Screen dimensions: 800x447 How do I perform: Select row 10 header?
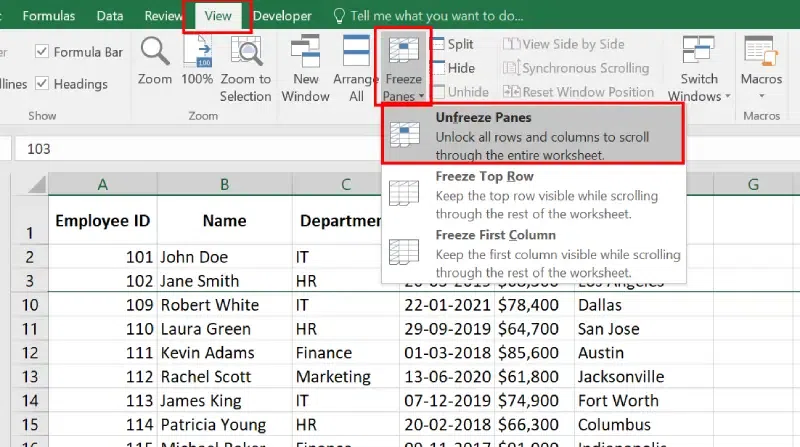point(30,305)
